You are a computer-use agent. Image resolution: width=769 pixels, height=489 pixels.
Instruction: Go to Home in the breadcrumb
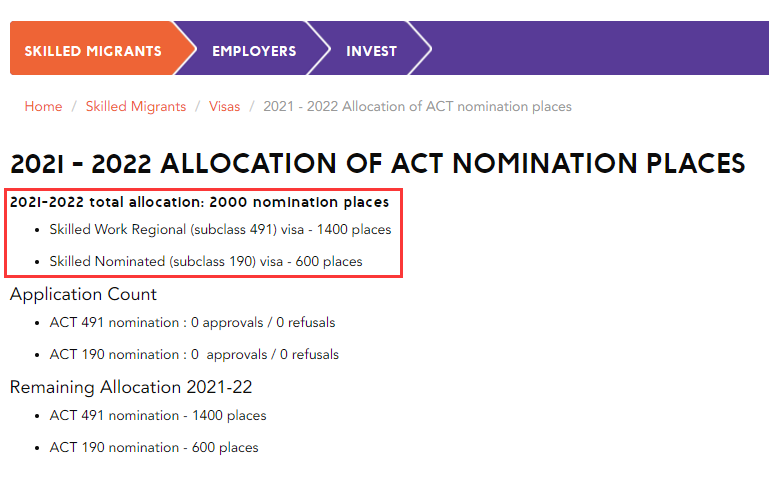pos(43,107)
